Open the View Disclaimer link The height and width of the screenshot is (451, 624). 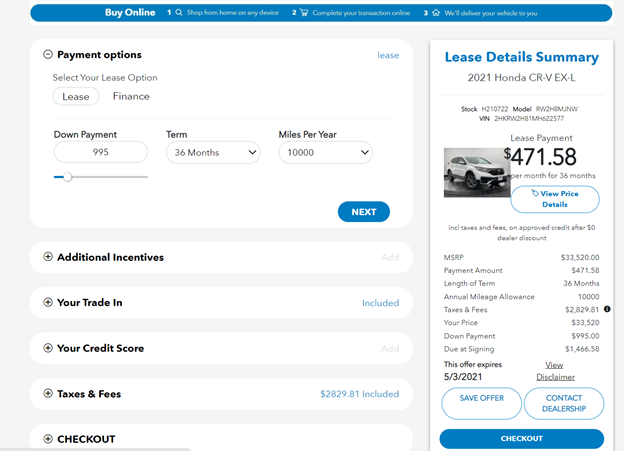pos(555,371)
